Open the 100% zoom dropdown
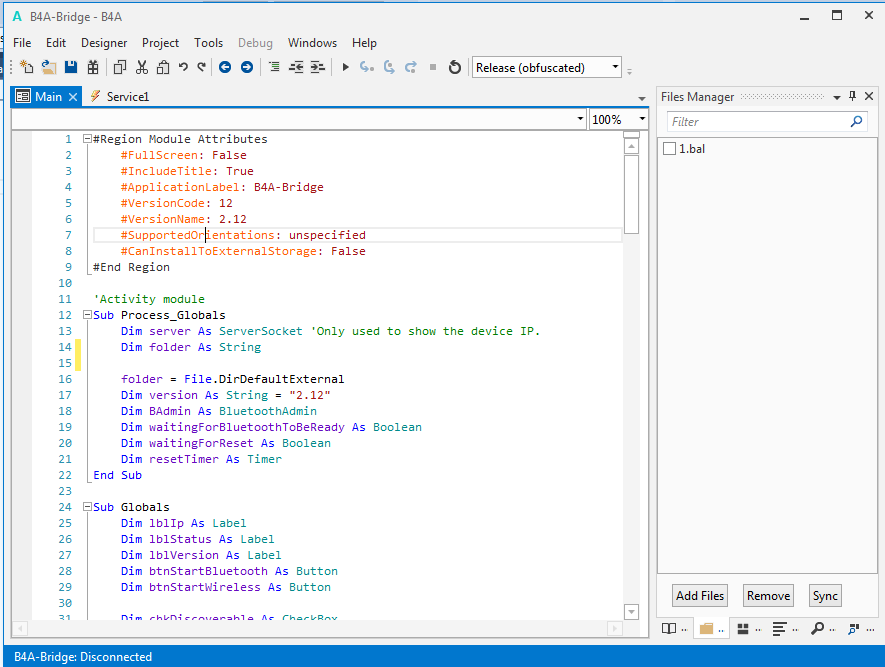The height and width of the screenshot is (667, 885). [x=642, y=119]
